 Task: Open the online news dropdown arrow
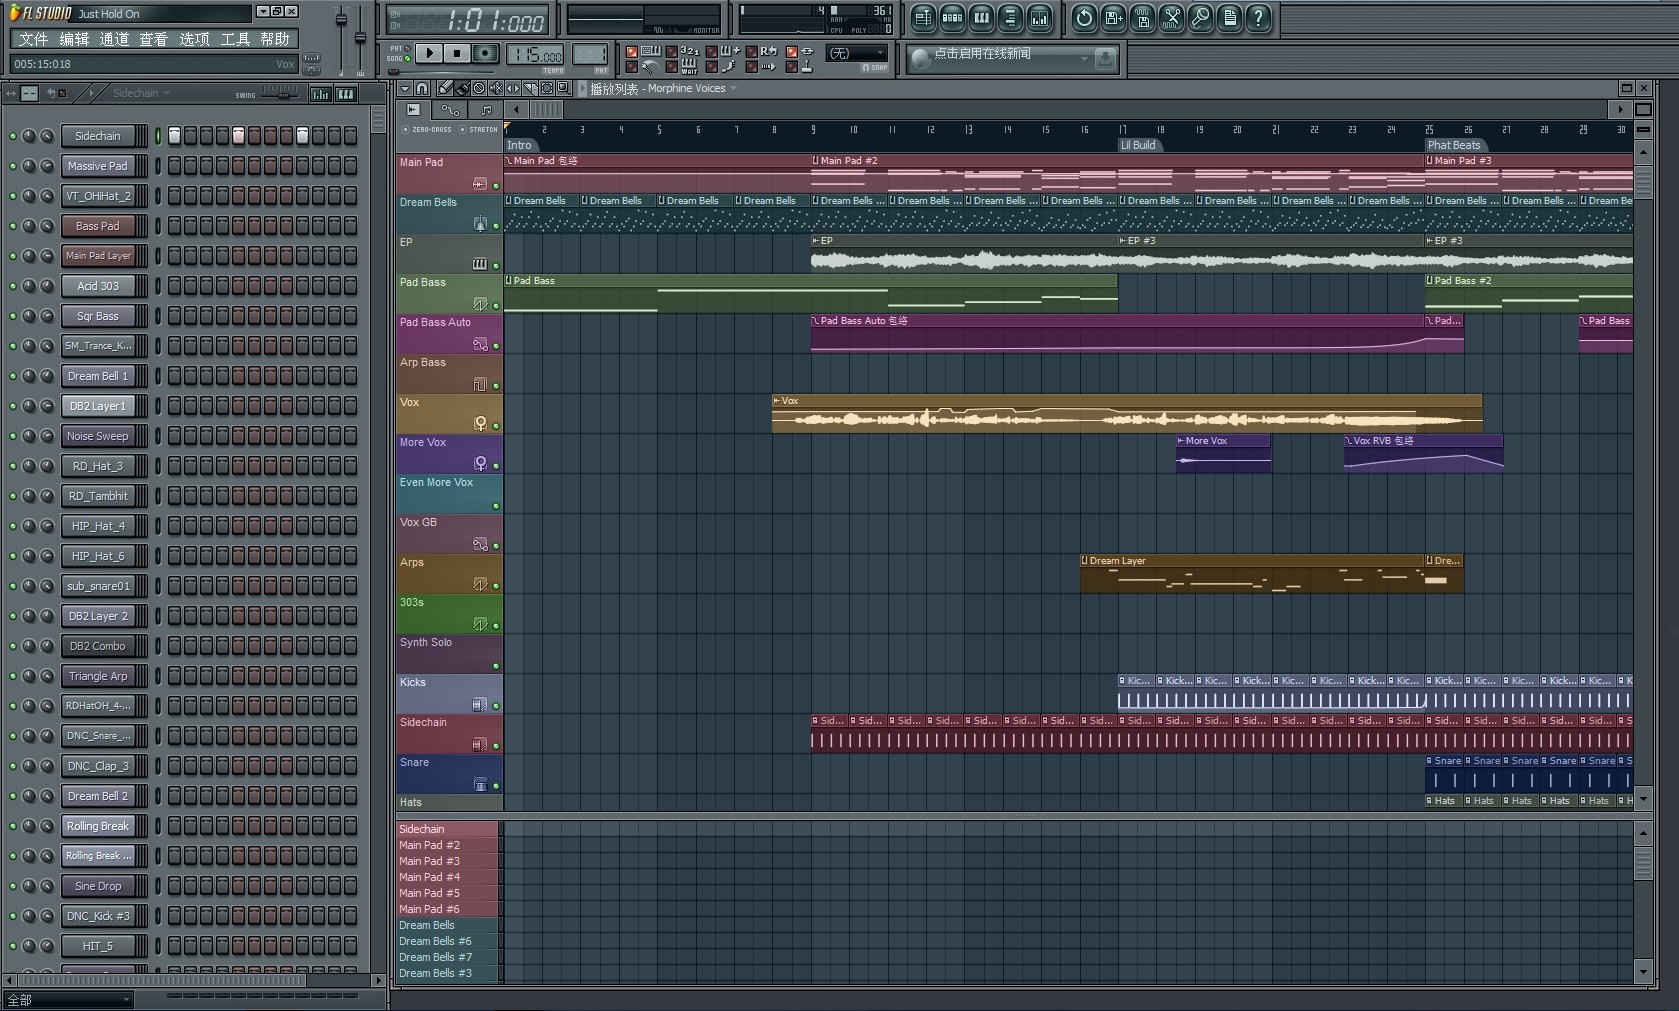click(x=1084, y=58)
